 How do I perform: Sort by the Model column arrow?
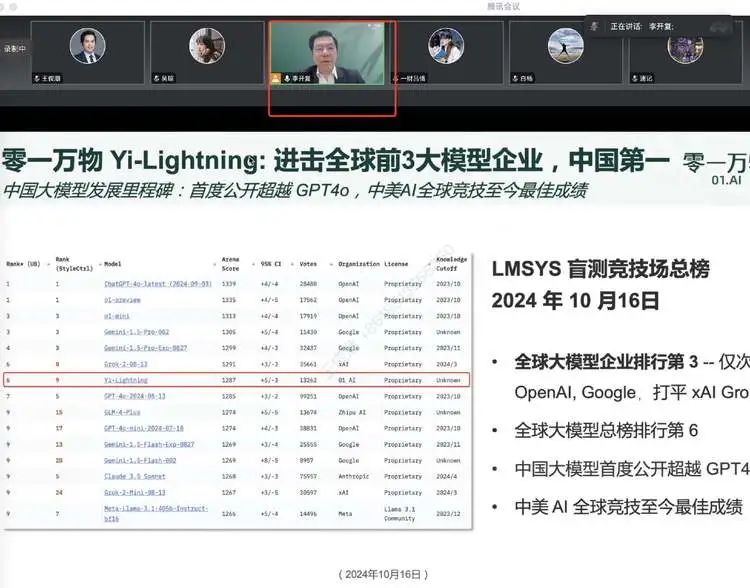[214, 264]
